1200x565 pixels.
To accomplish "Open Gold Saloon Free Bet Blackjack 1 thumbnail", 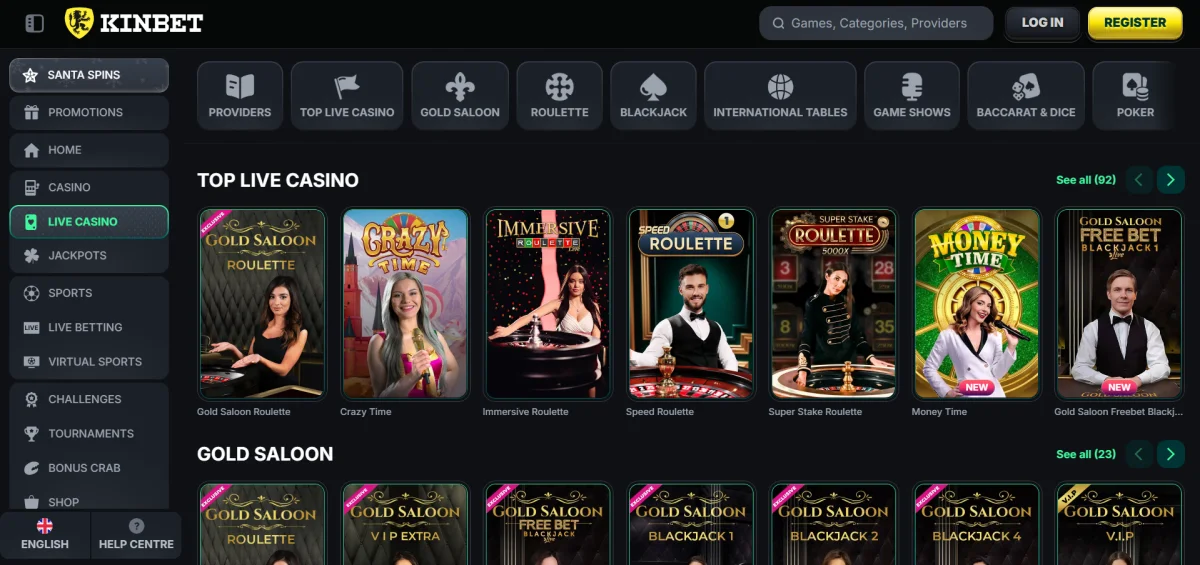I will pyautogui.click(x=1120, y=304).
